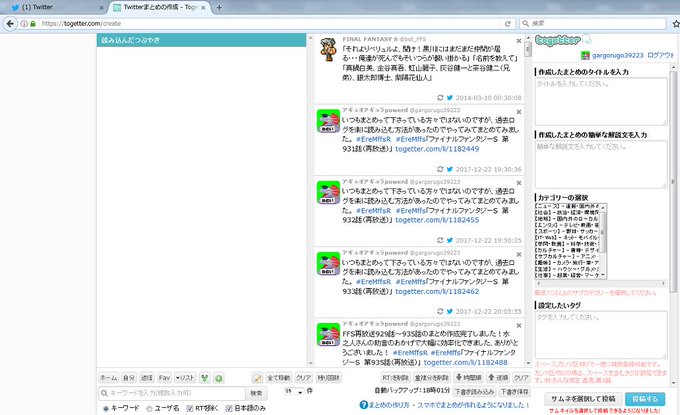
Task: Click the 重複分を削除 button
Action: [432, 378]
